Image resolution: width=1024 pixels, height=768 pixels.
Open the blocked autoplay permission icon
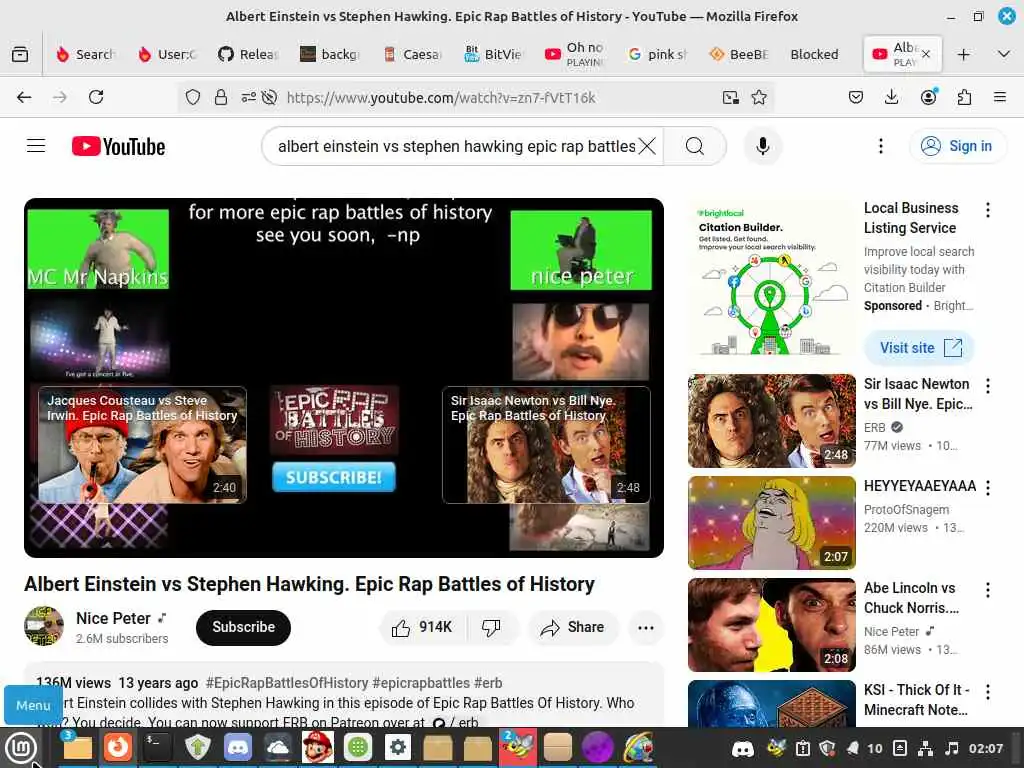[x=268, y=97]
